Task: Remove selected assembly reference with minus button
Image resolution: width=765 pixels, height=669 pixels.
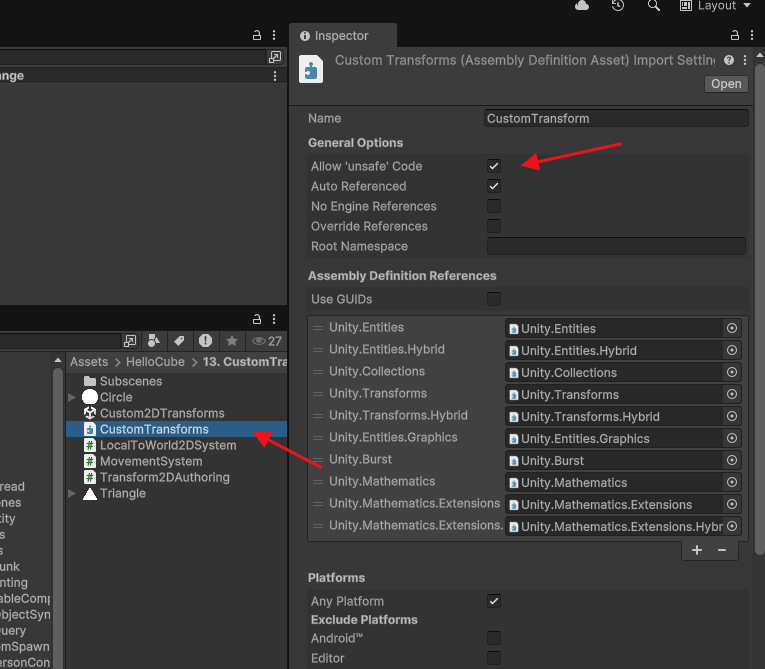Action: click(x=722, y=550)
